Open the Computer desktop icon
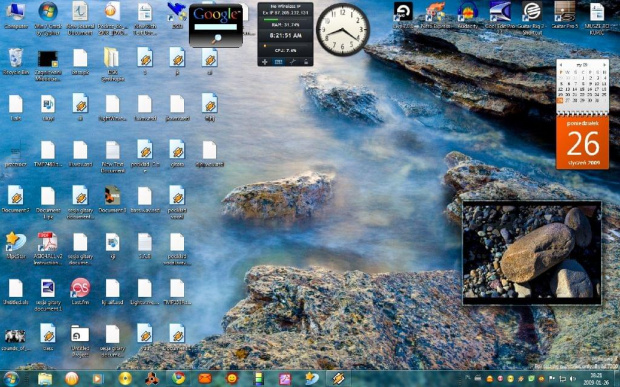This screenshot has height=387, width=620. pos(16,16)
